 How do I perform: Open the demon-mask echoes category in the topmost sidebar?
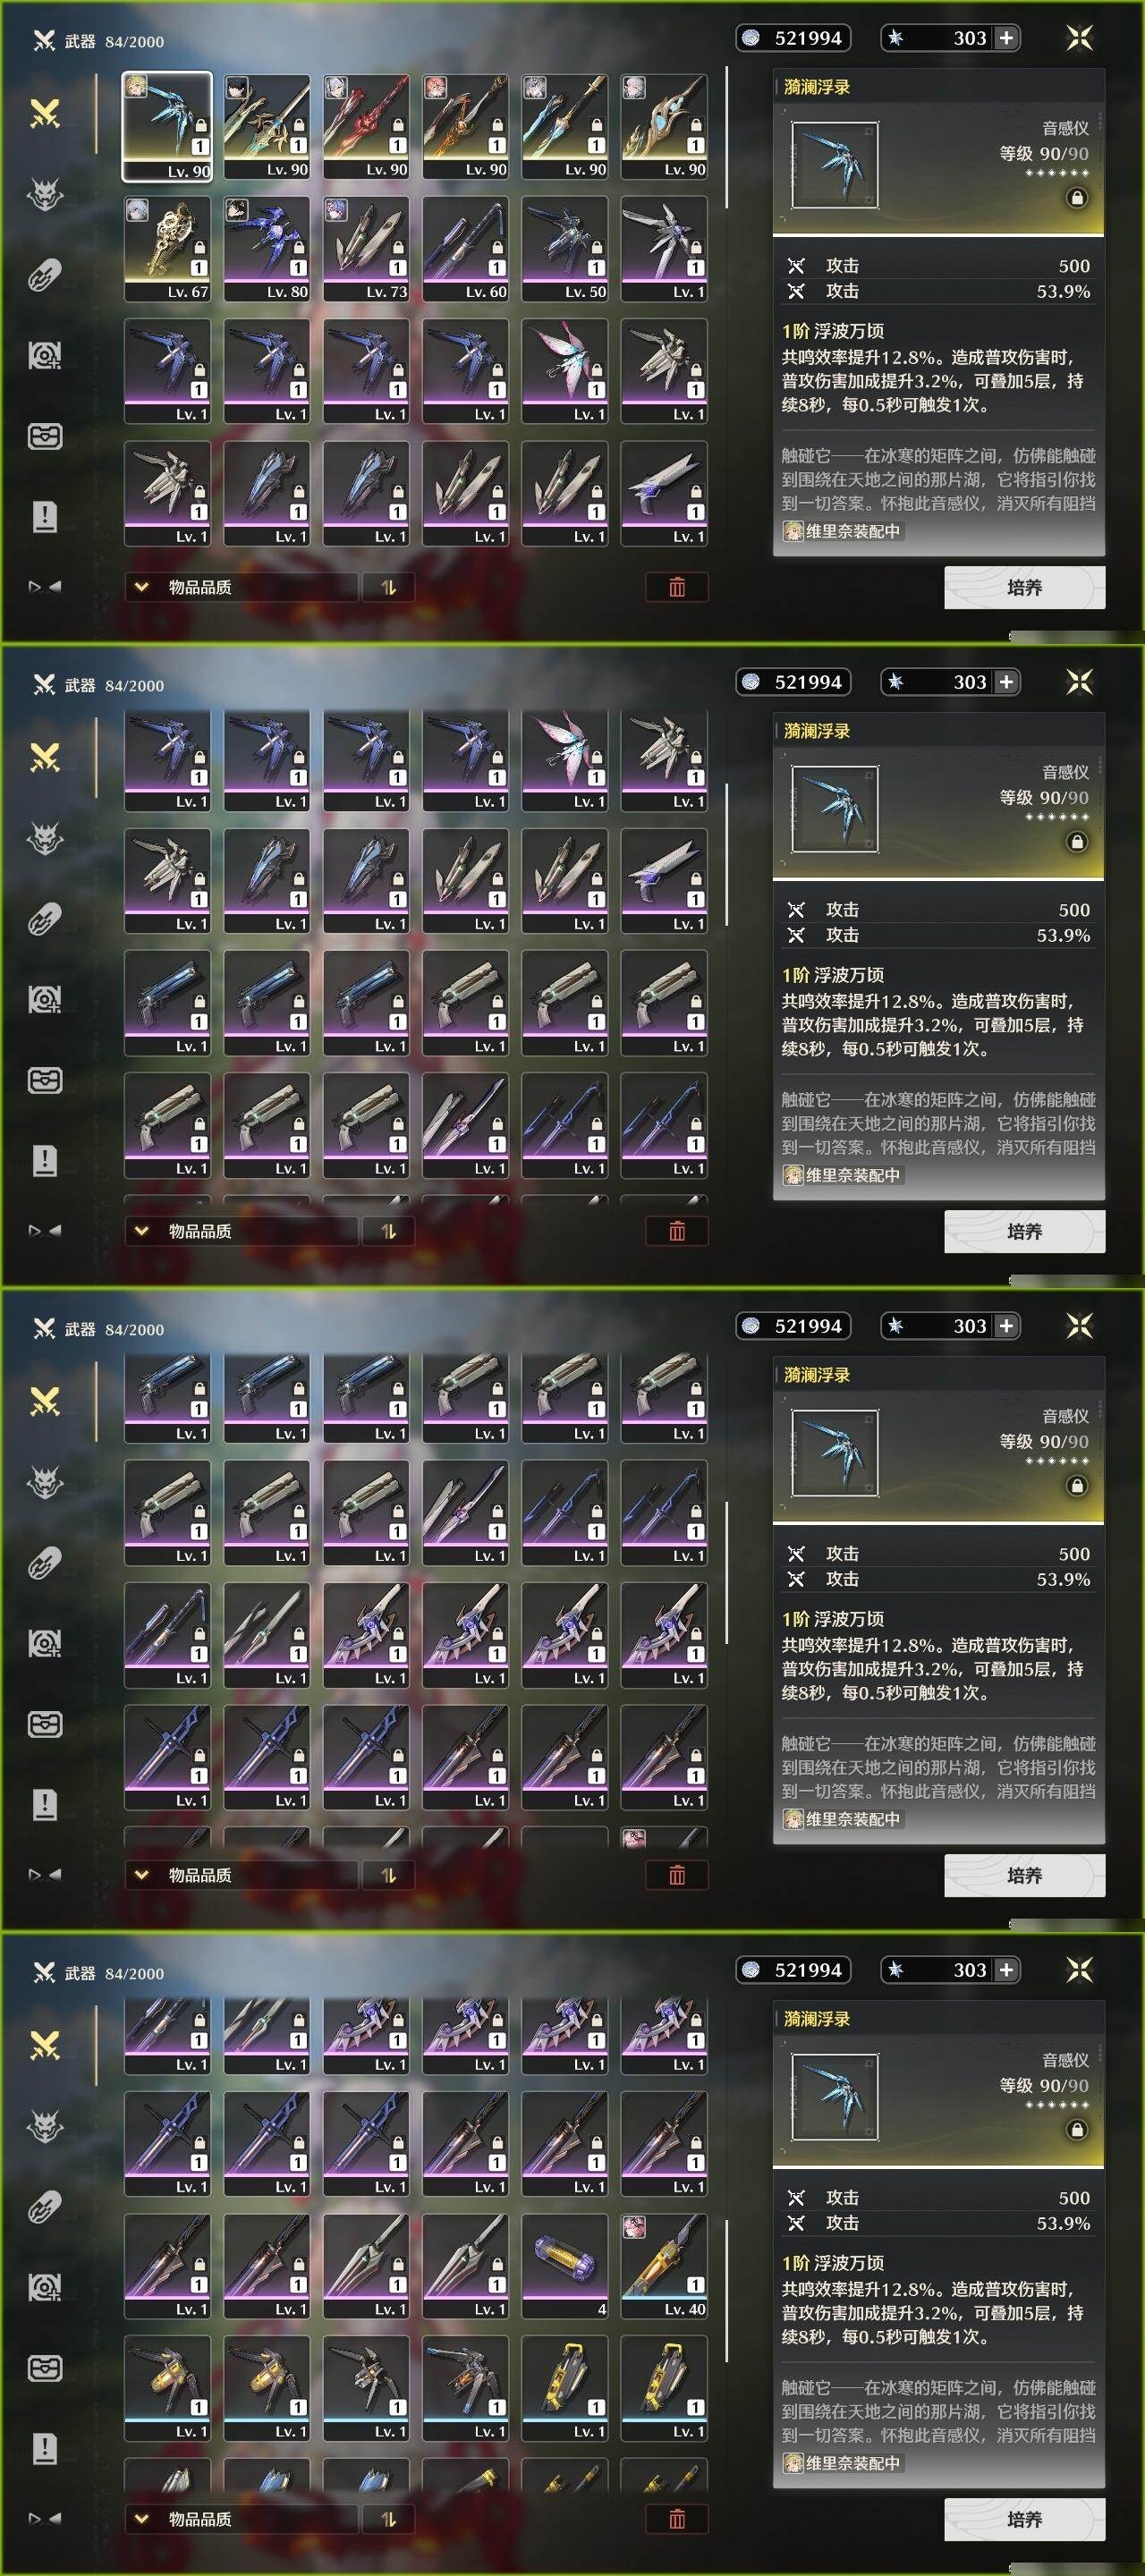point(45,194)
